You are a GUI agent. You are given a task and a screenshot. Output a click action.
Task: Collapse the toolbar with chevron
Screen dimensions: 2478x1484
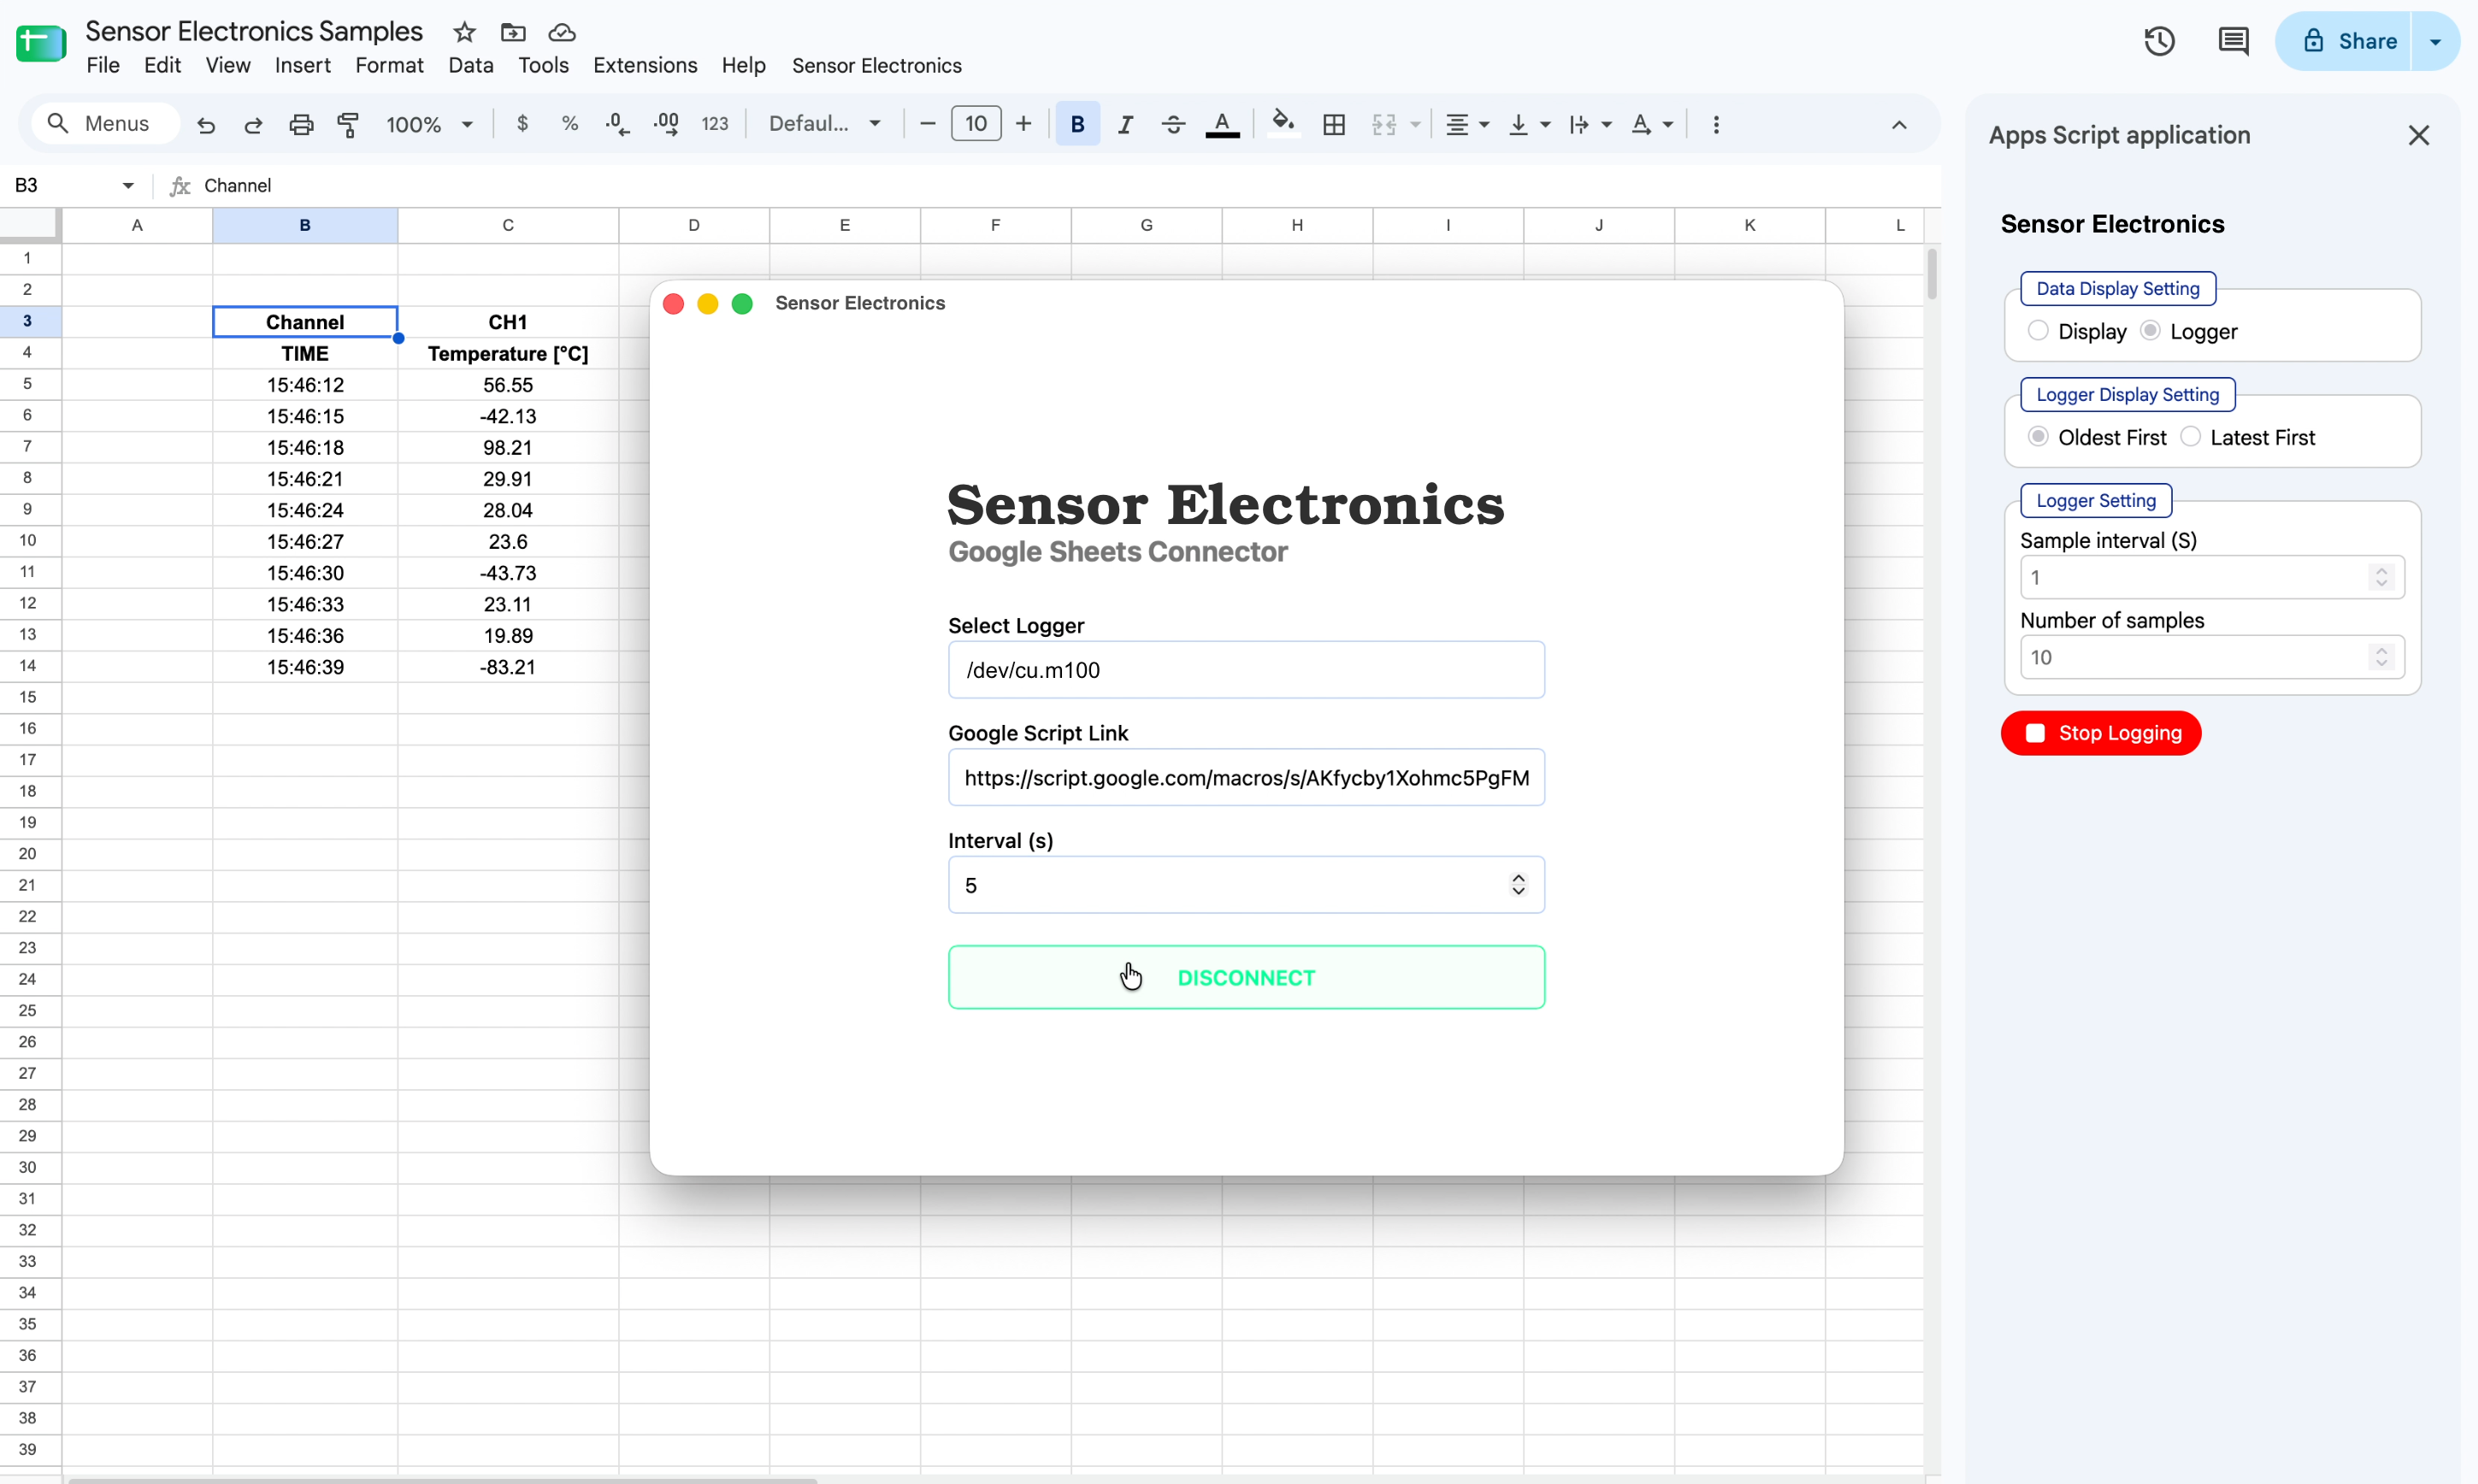pyautogui.click(x=1898, y=124)
